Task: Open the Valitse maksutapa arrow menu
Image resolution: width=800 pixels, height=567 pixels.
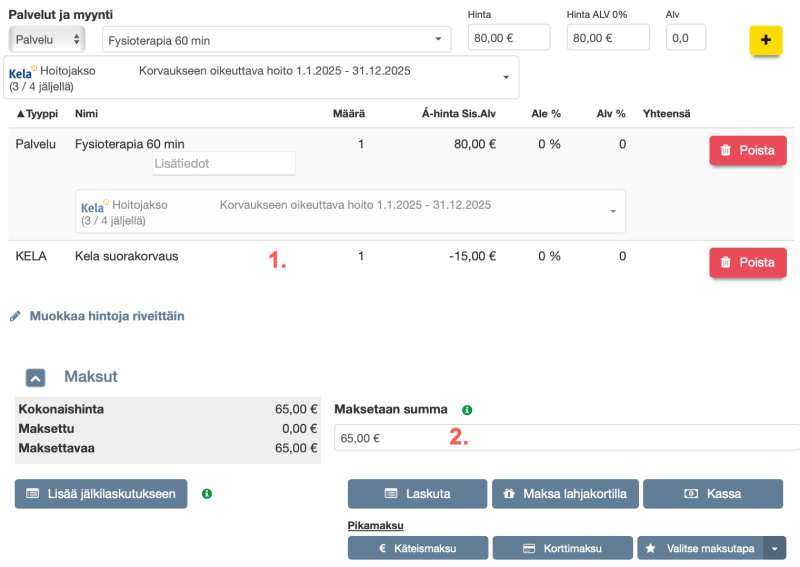Action: tap(774, 548)
